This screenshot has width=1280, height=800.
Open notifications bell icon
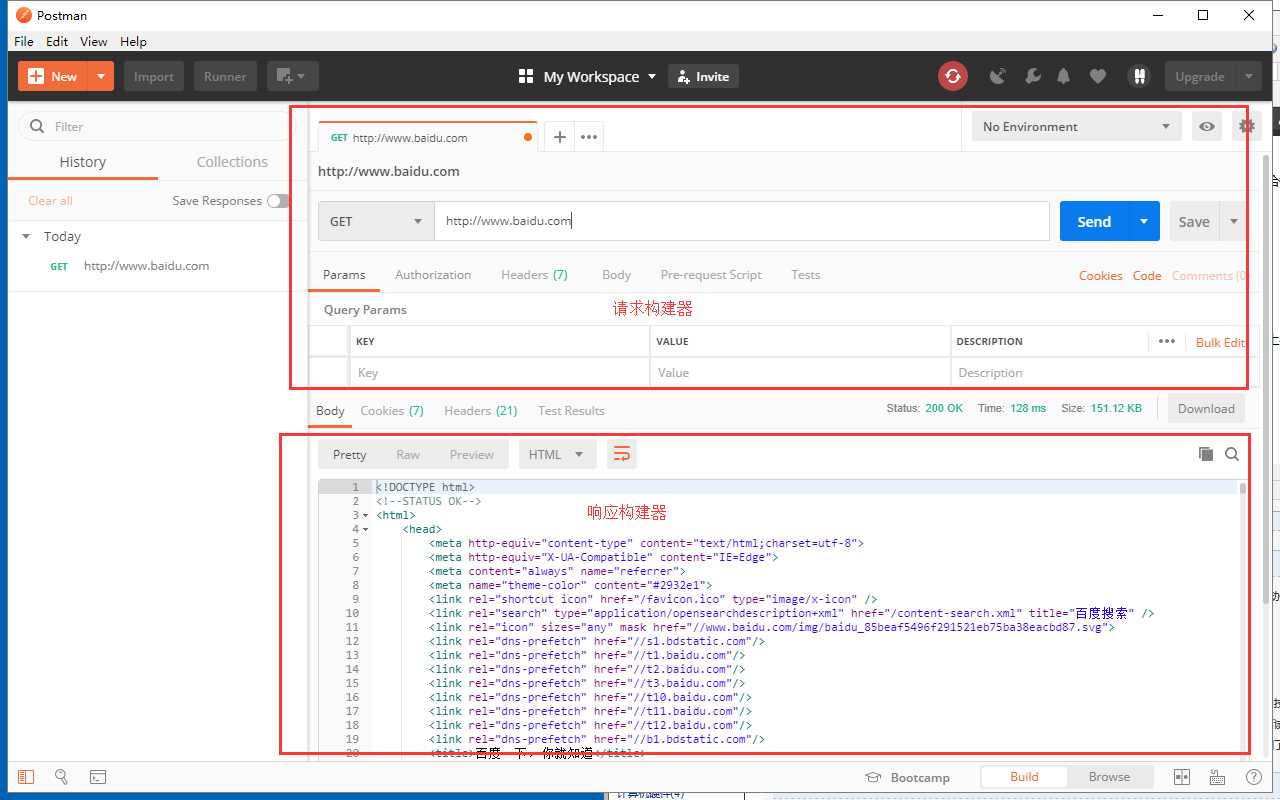[1064, 76]
